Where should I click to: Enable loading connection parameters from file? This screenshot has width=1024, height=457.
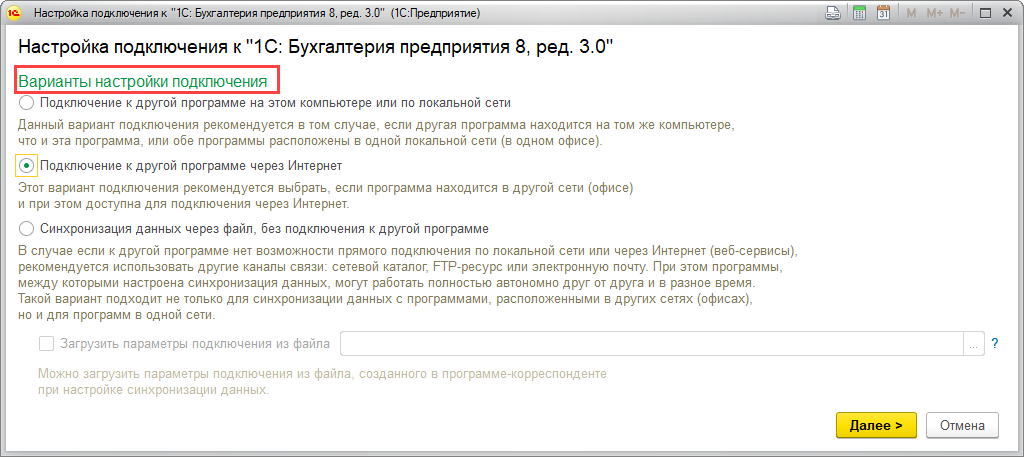tap(46, 344)
